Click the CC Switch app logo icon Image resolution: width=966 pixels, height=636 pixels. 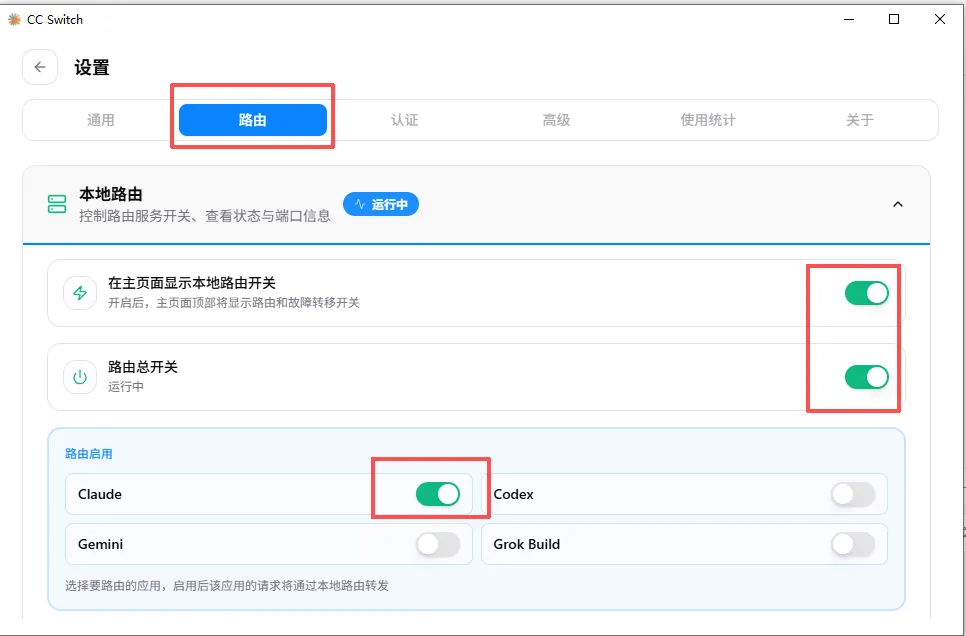click(14, 20)
